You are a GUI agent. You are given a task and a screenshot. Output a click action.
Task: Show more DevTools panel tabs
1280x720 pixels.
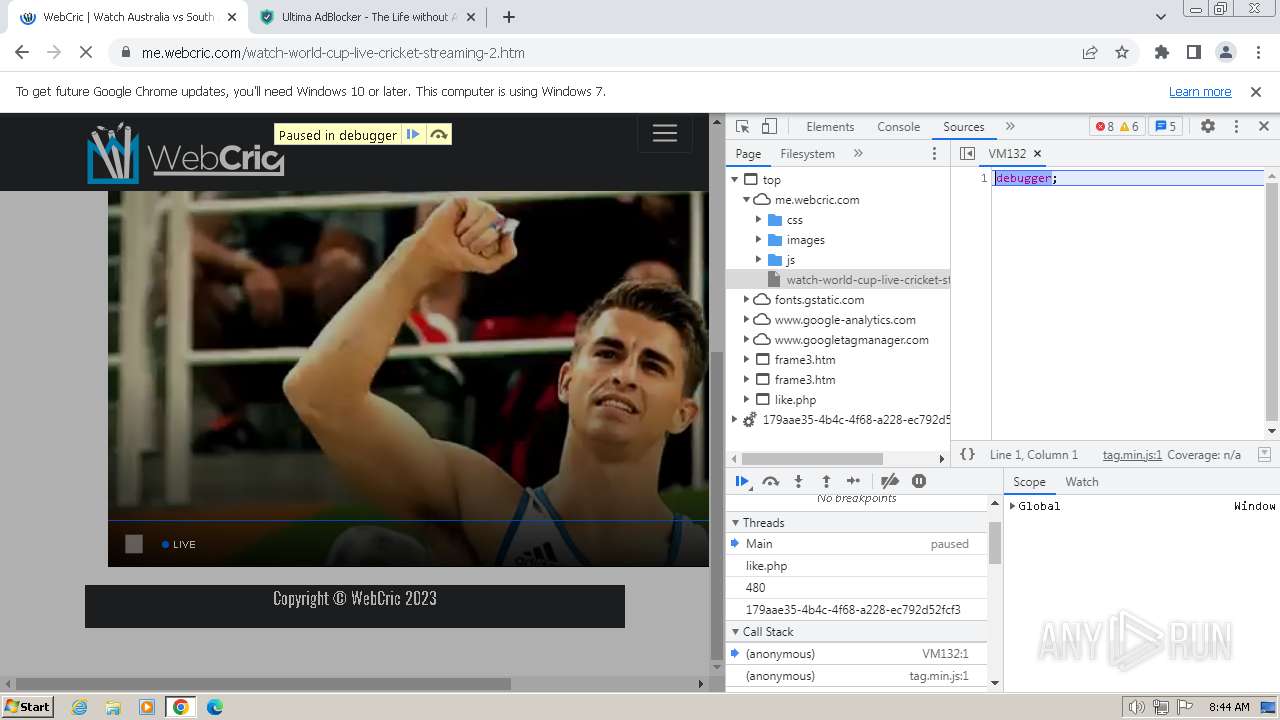pos(1010,127)
